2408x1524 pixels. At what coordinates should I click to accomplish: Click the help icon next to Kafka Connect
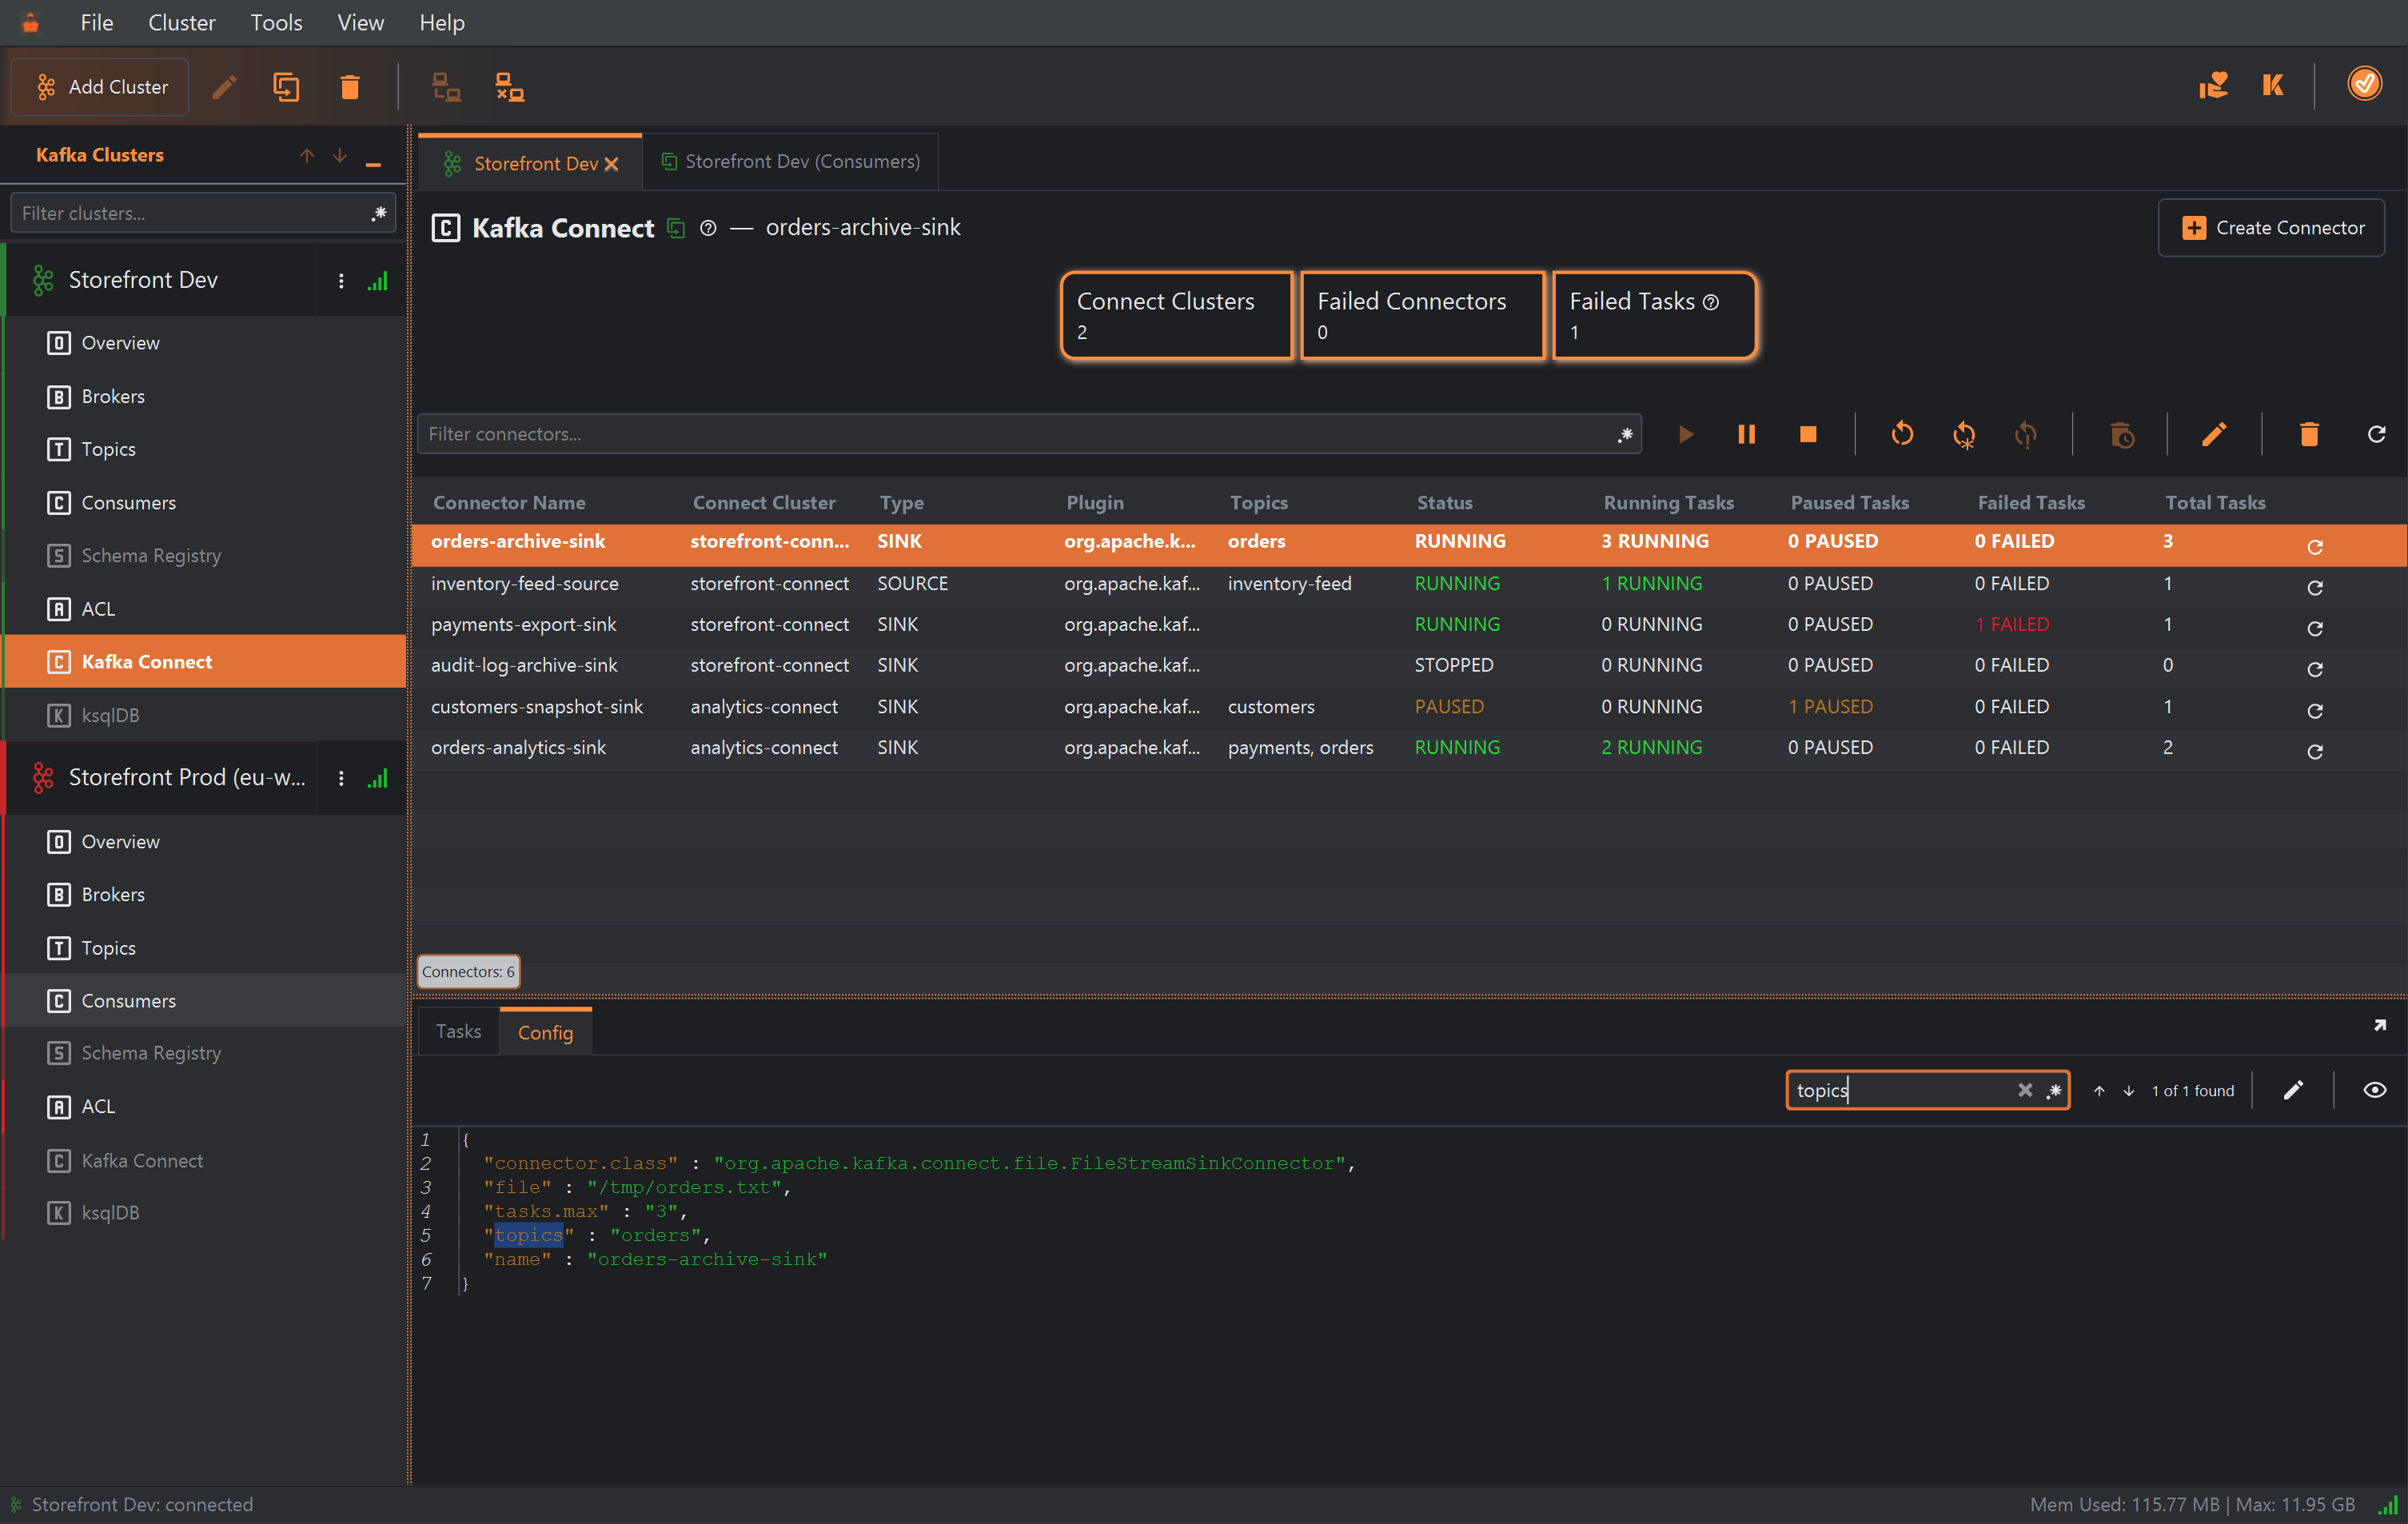(708, 228)
